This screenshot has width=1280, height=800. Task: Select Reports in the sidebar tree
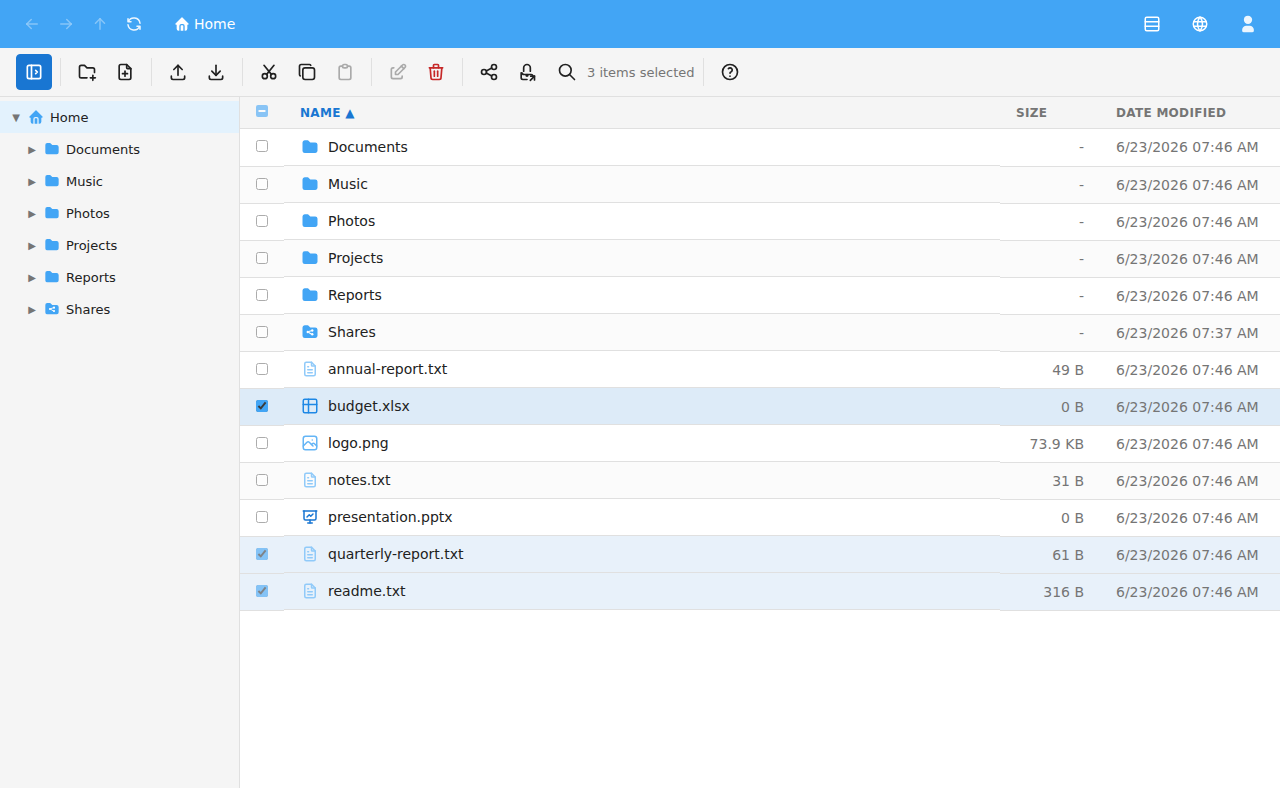click(x=120, y=277)
